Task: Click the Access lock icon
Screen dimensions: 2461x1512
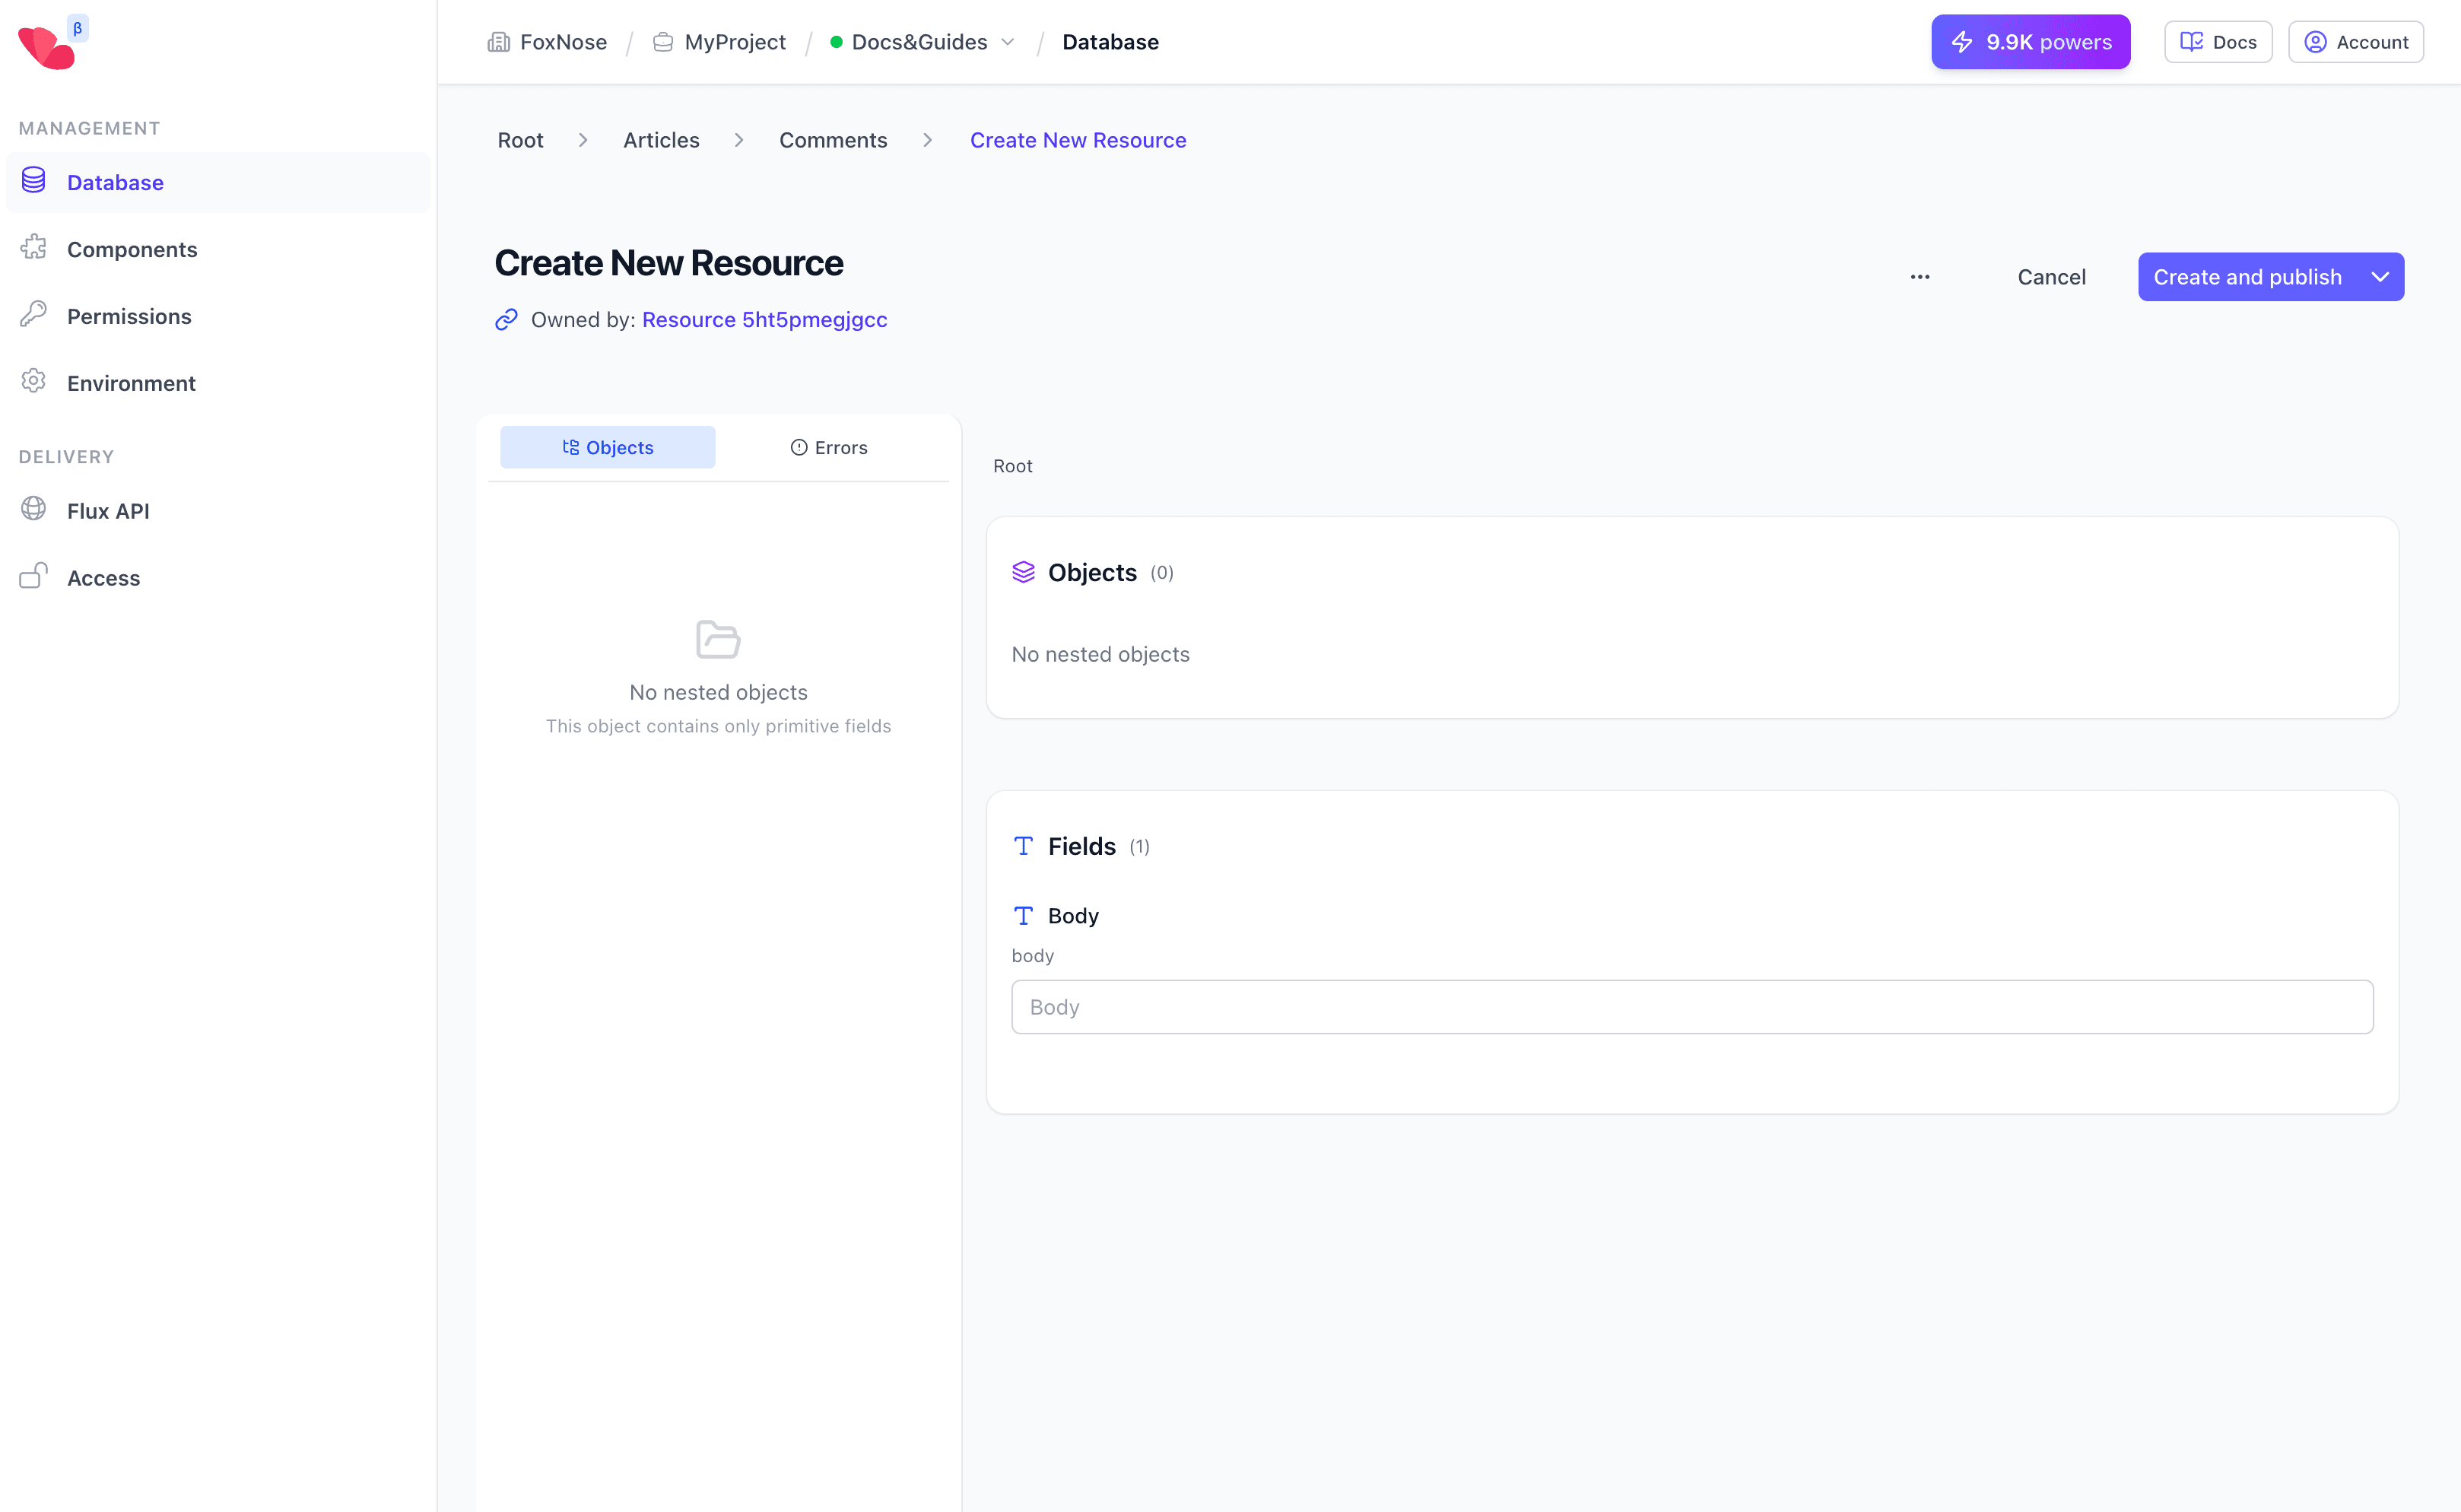Action: (x=34, y=576)
